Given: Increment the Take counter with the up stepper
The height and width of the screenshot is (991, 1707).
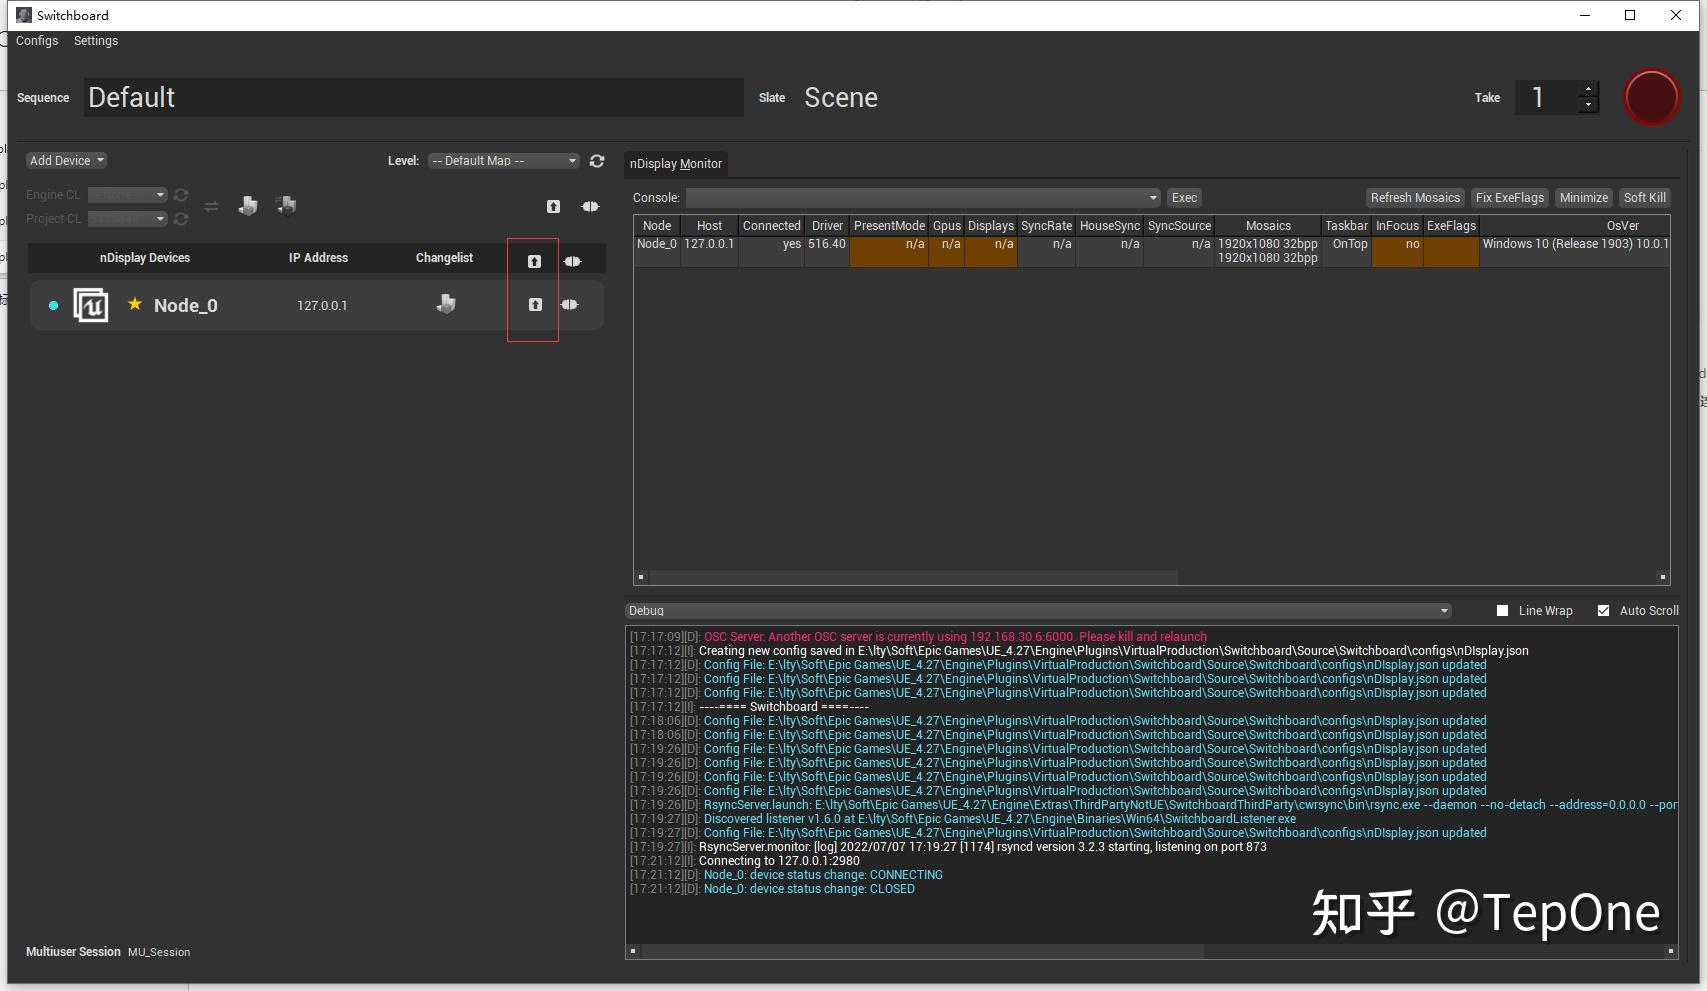Looking at the screenshot, I should (1588, 91).
